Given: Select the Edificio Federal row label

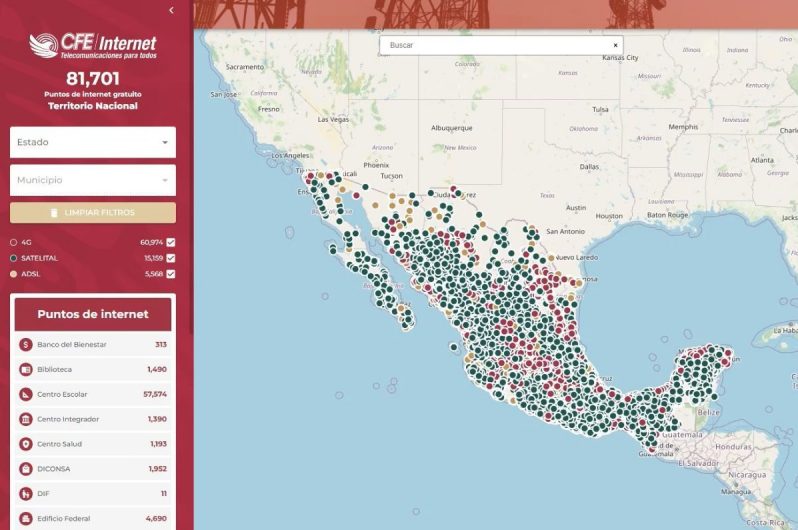Looking at the screenshot, I should click(x=64, y=519).
